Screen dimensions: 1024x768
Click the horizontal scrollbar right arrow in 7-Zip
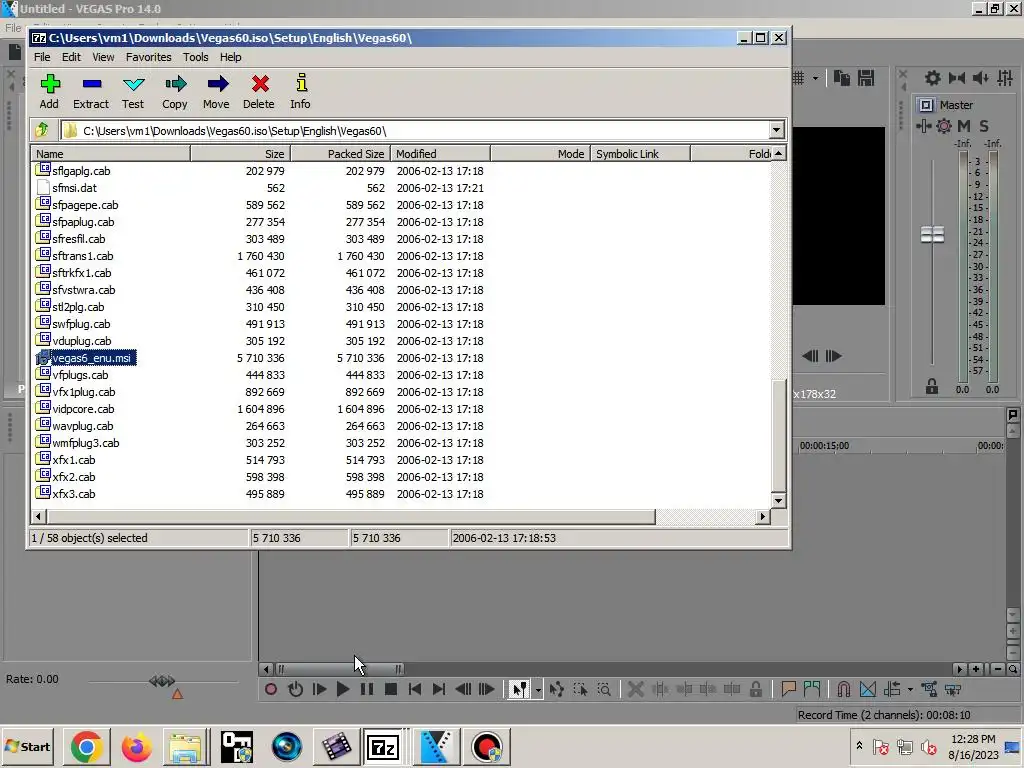point(762,517)
